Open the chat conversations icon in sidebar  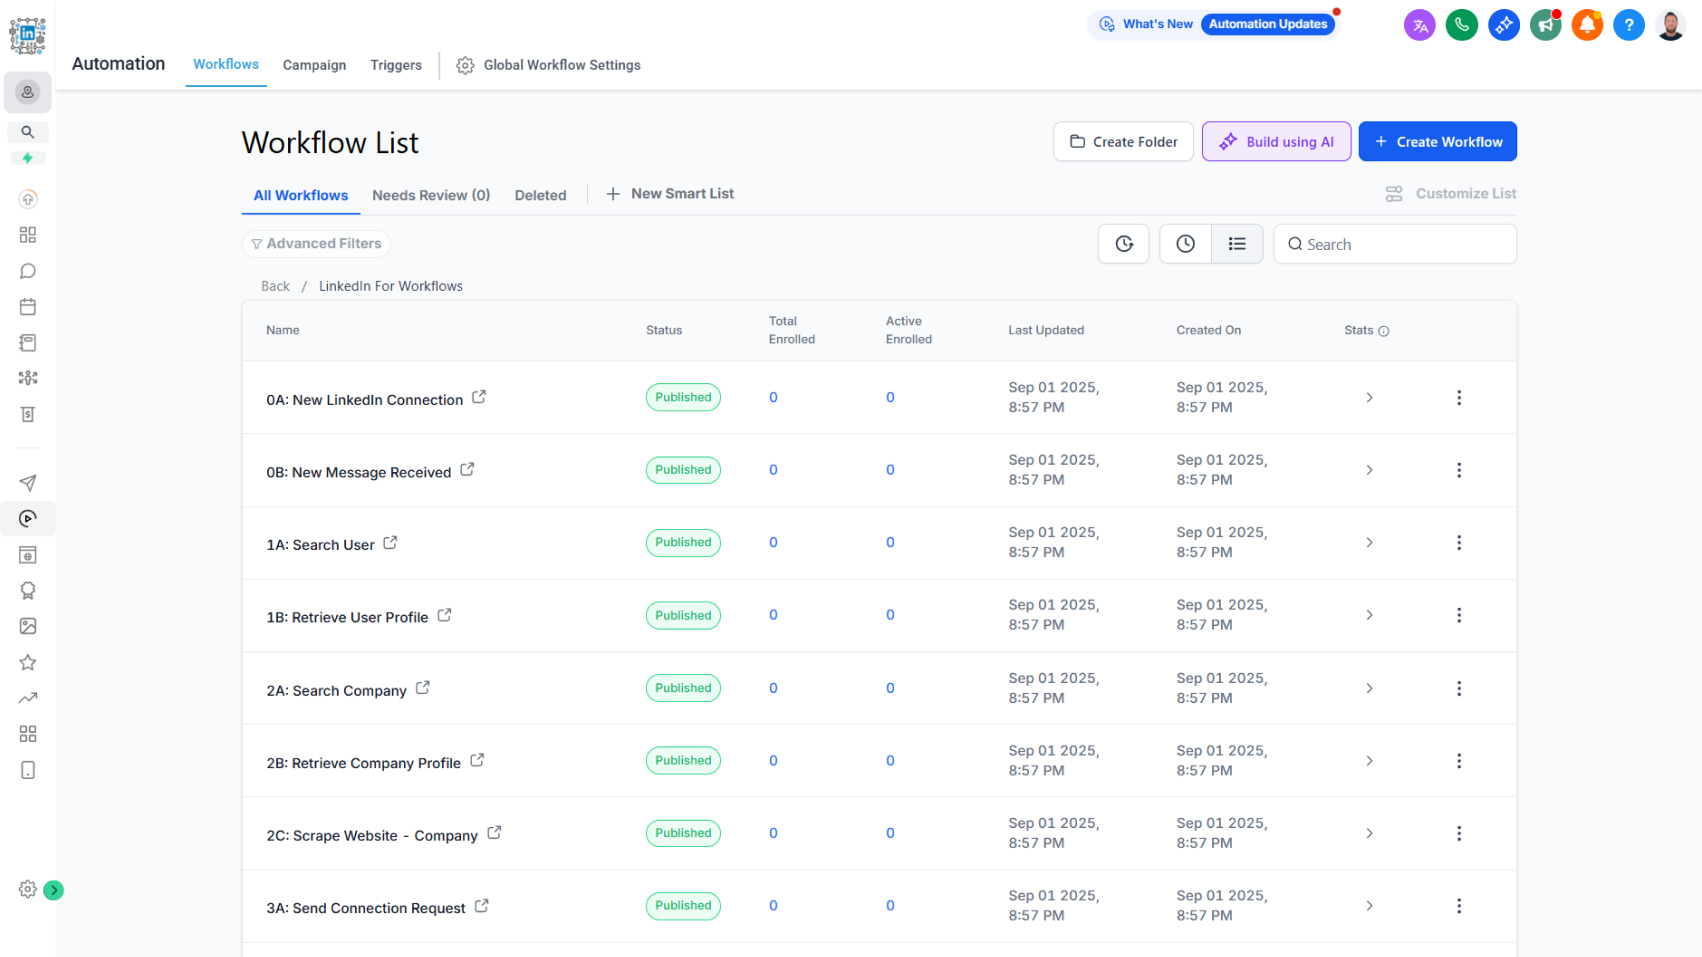pos(27,270)
